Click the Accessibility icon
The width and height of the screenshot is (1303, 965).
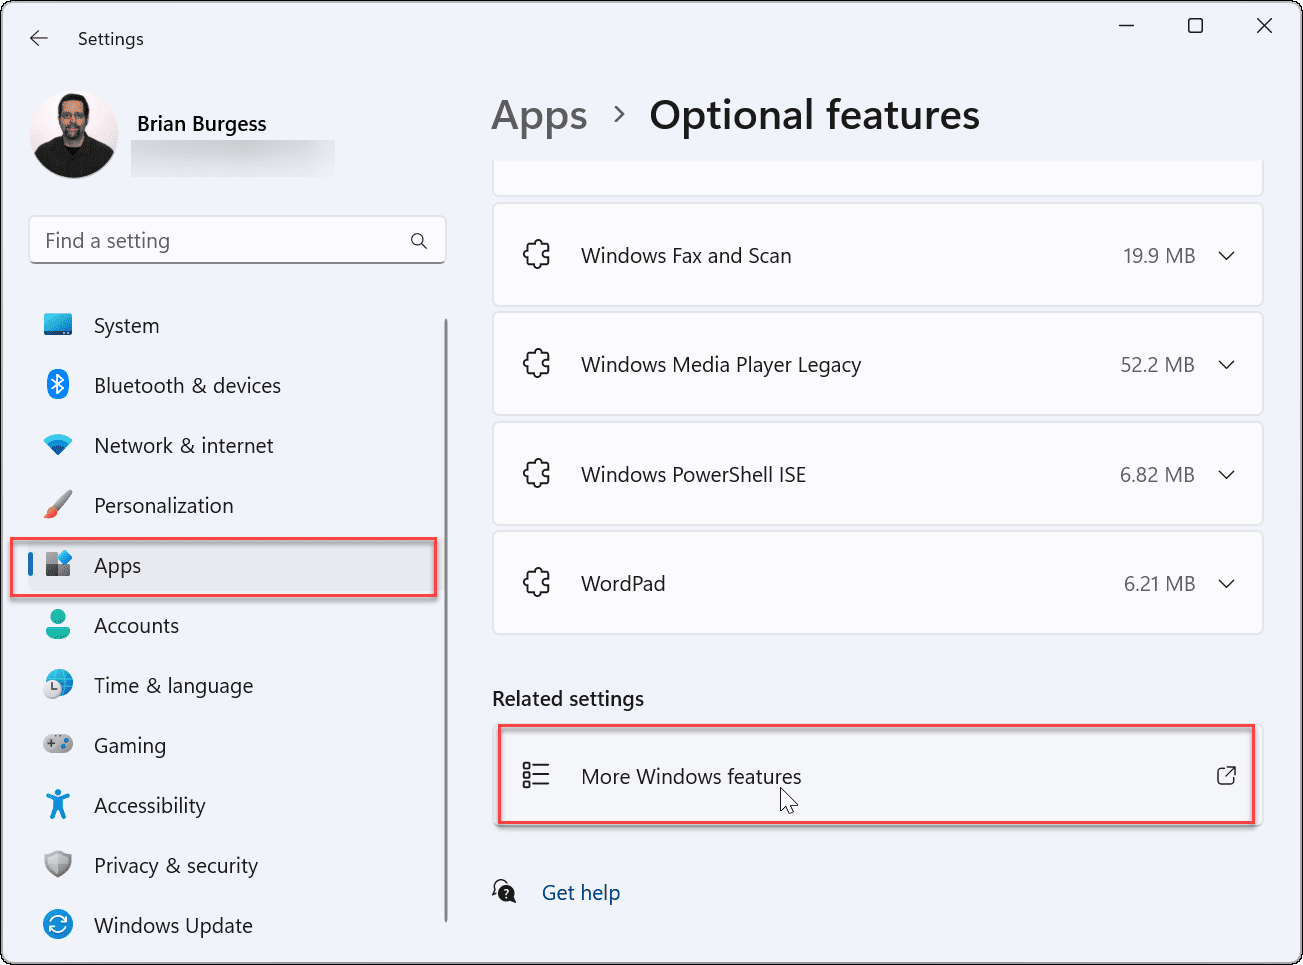coord(57,805)
